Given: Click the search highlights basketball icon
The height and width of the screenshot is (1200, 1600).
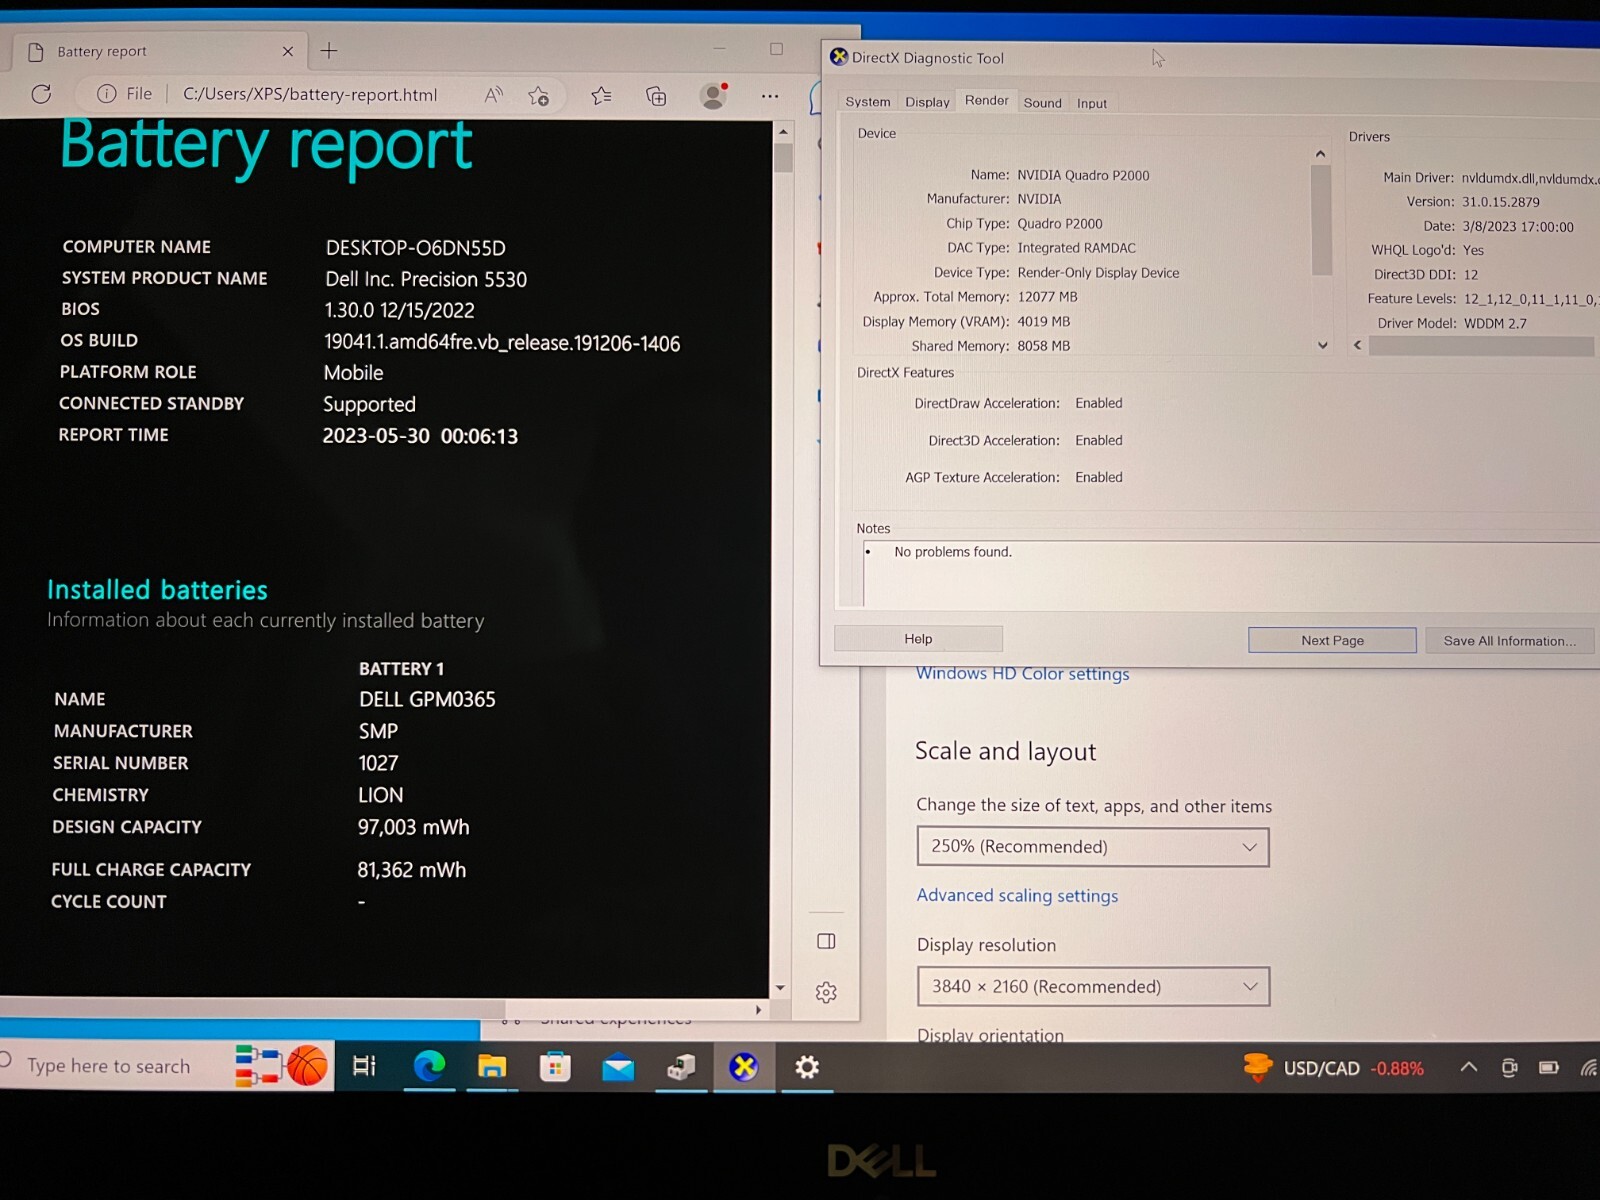Looking at the screenshot, I should [307, 1066].
